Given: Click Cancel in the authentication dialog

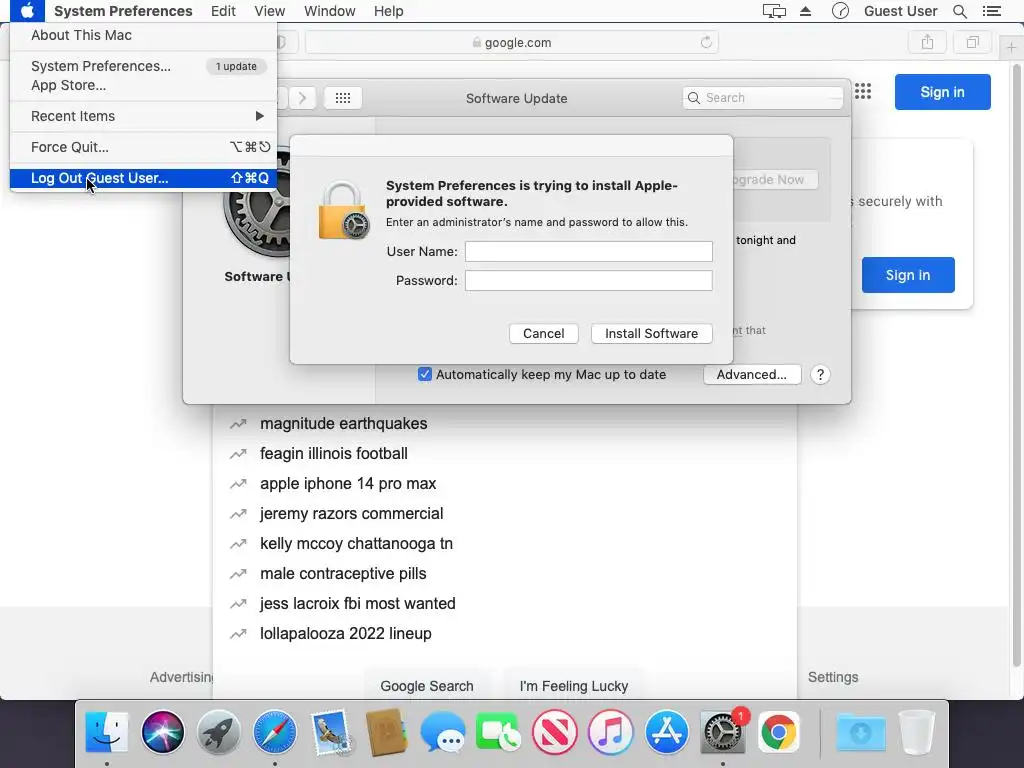Looking at the screenshot, I should pyautogui.click(x=543, y=334).
